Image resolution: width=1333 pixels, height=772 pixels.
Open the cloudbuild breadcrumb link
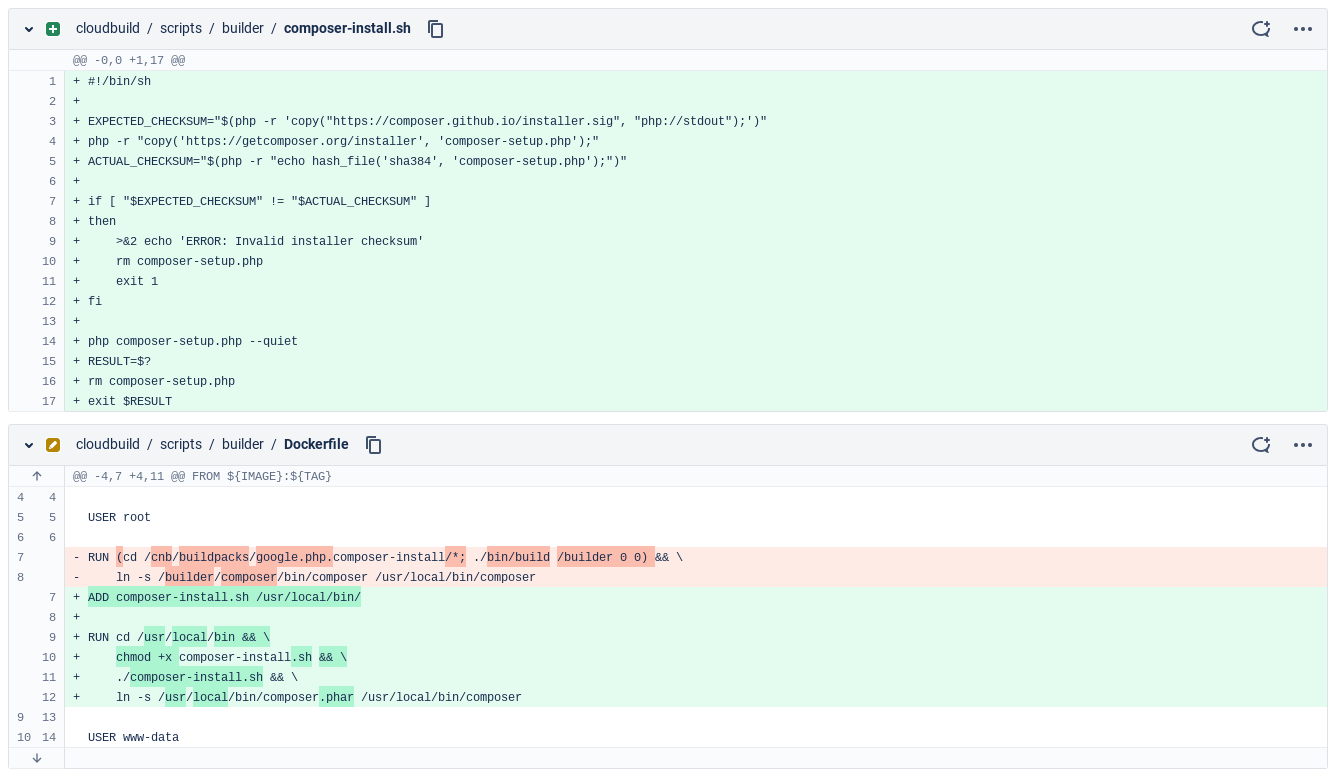pos(108,29)
